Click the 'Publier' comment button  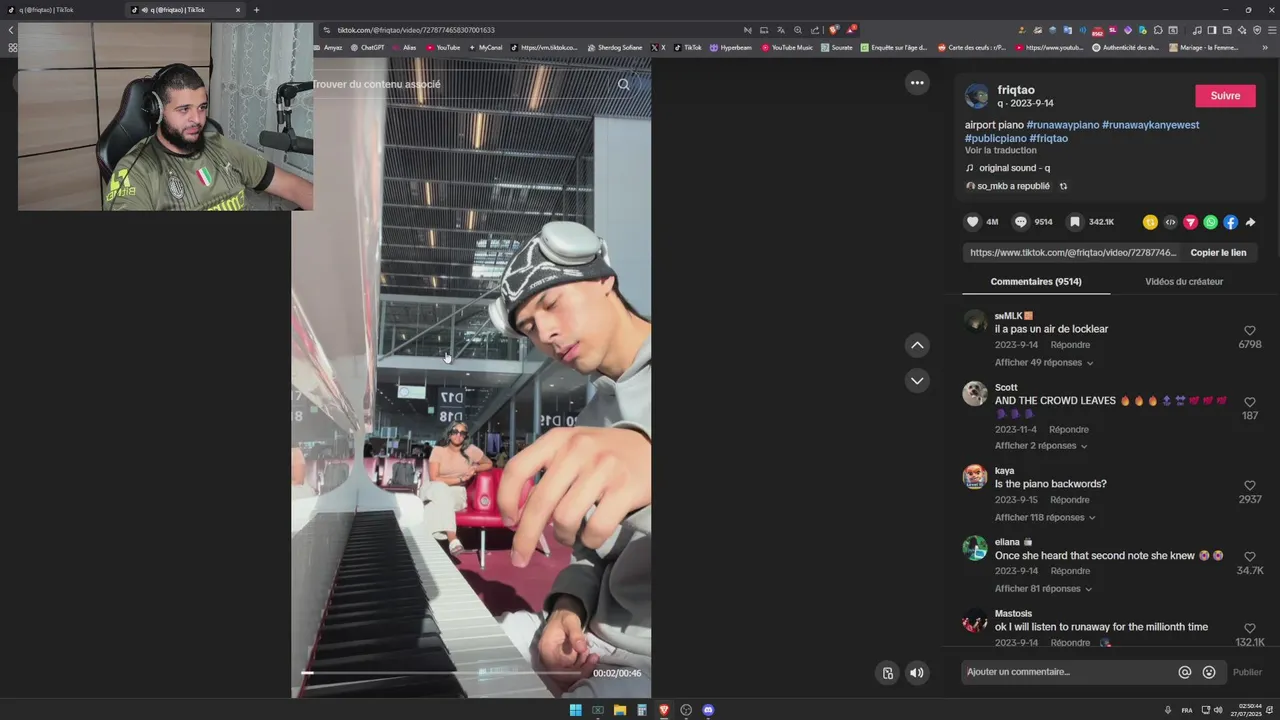[x=1247, y=672]
